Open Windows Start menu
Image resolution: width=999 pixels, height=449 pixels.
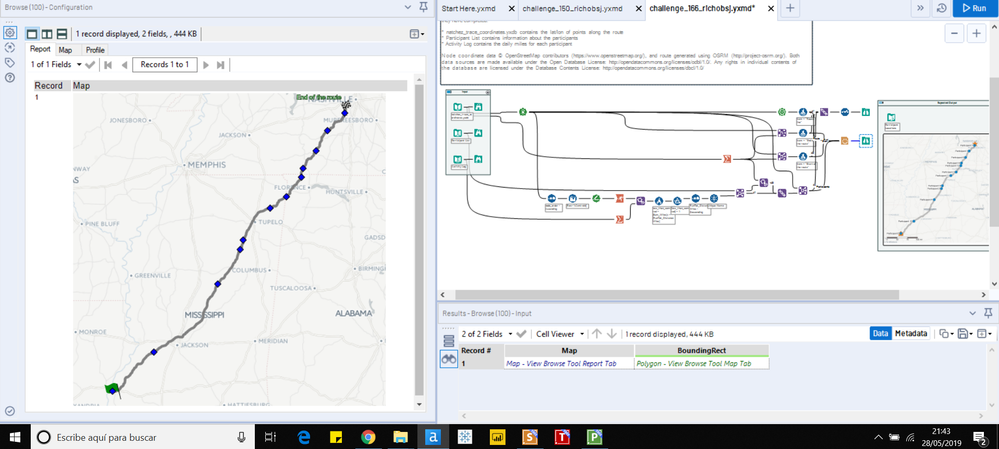[x=15, y=437]
